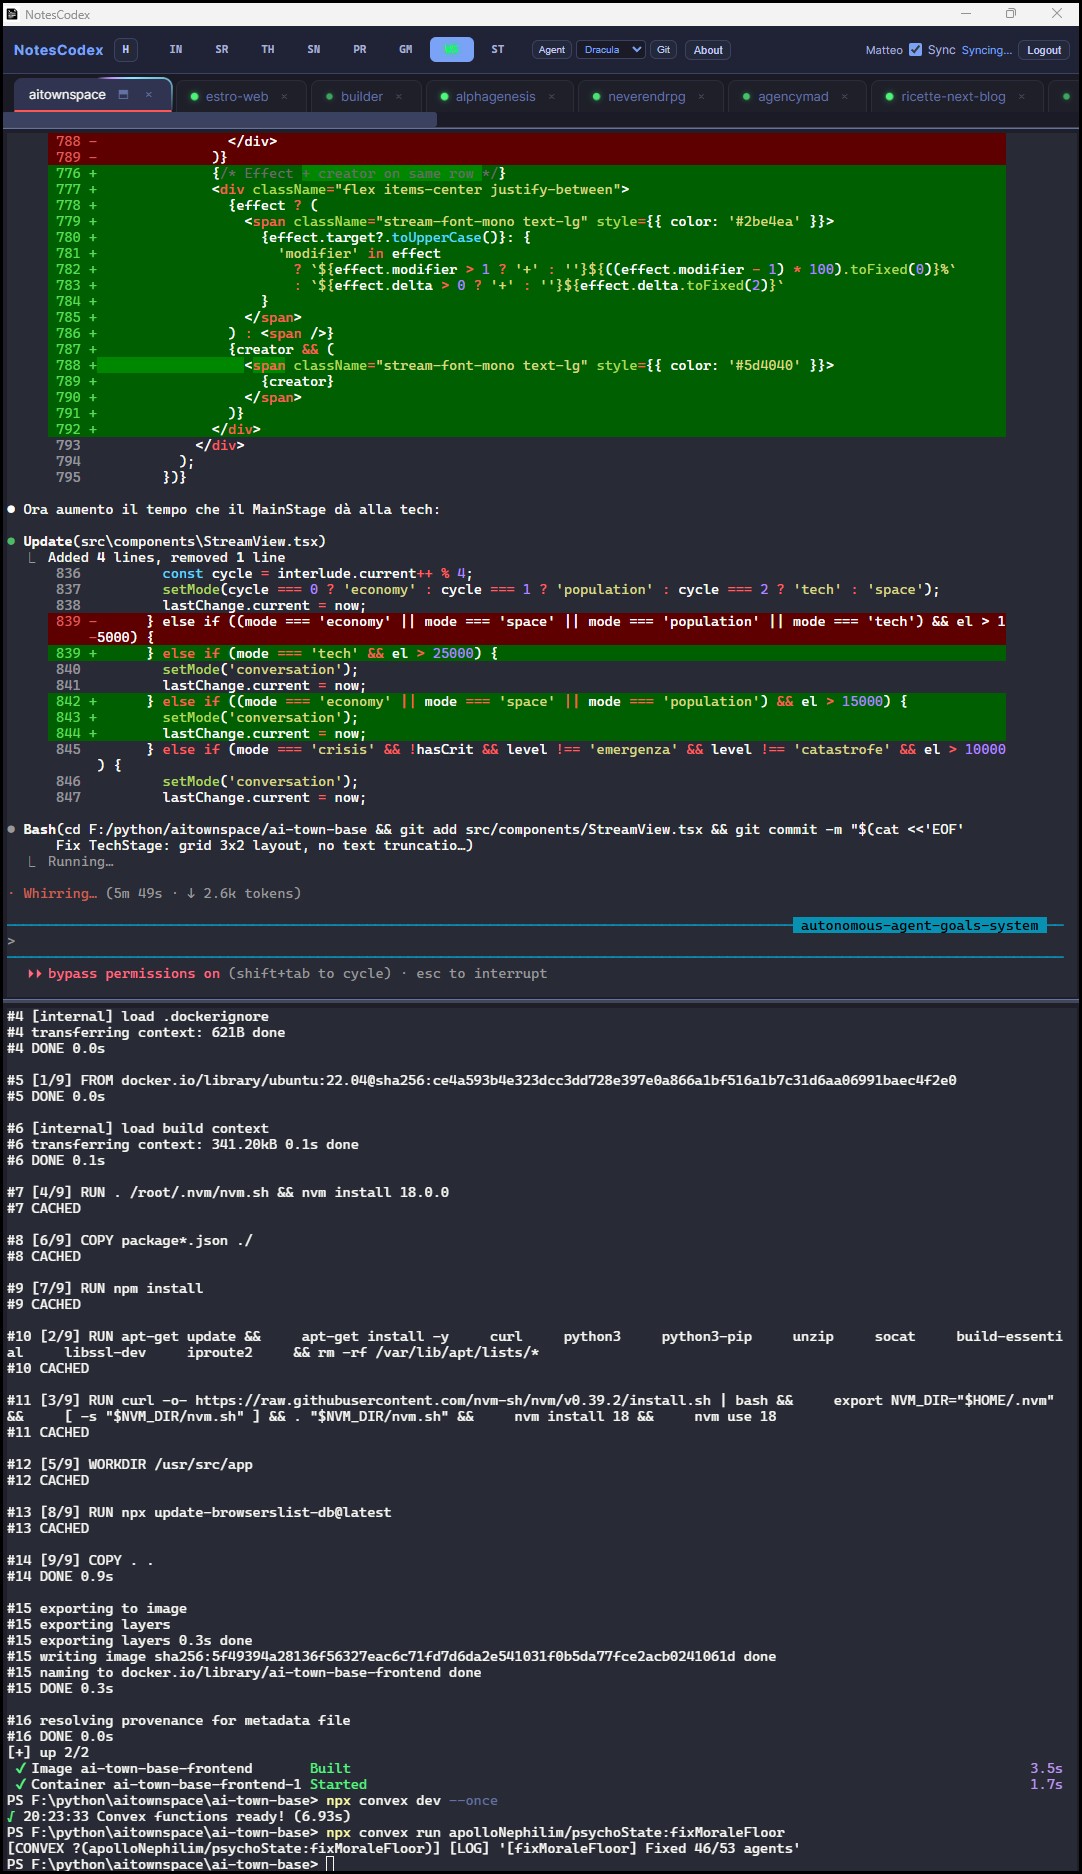The height and width of the screenshot is (1874, 1082).
Task: Open the IN section
Action: coord(176,49)
